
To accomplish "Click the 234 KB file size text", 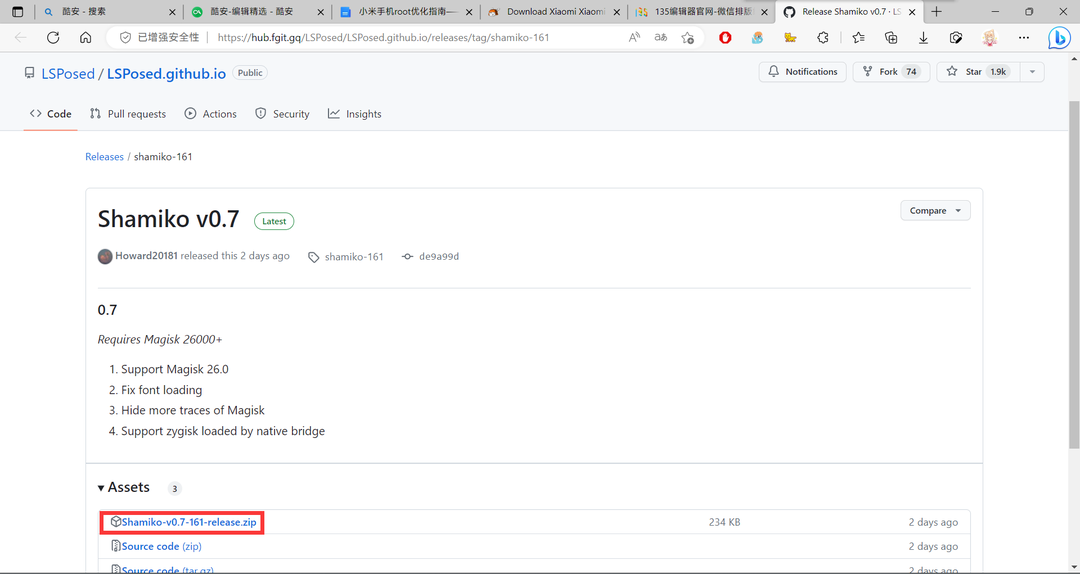I will (725, 522).
